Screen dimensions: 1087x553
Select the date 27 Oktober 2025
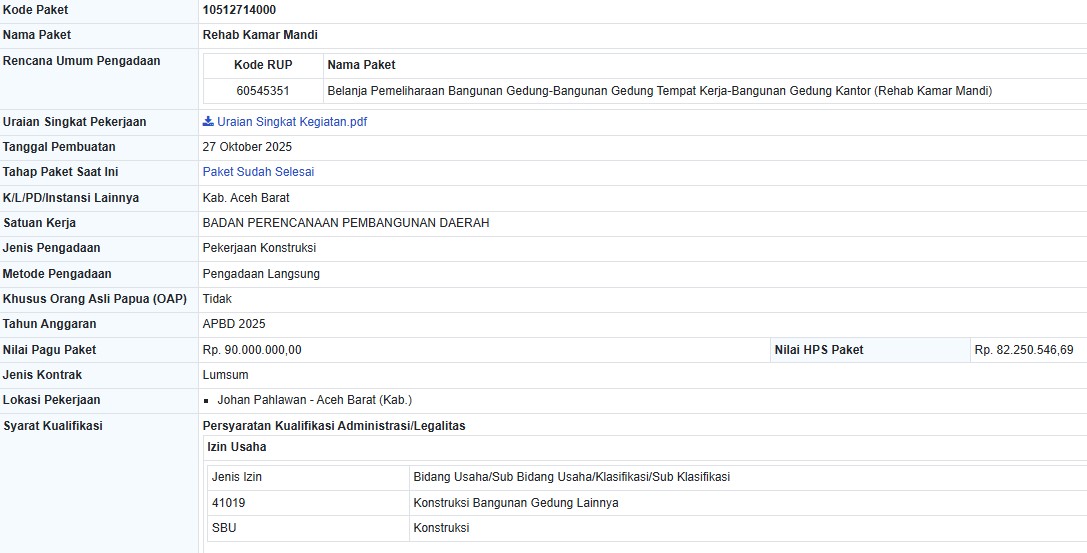click(x=247, y=147)
